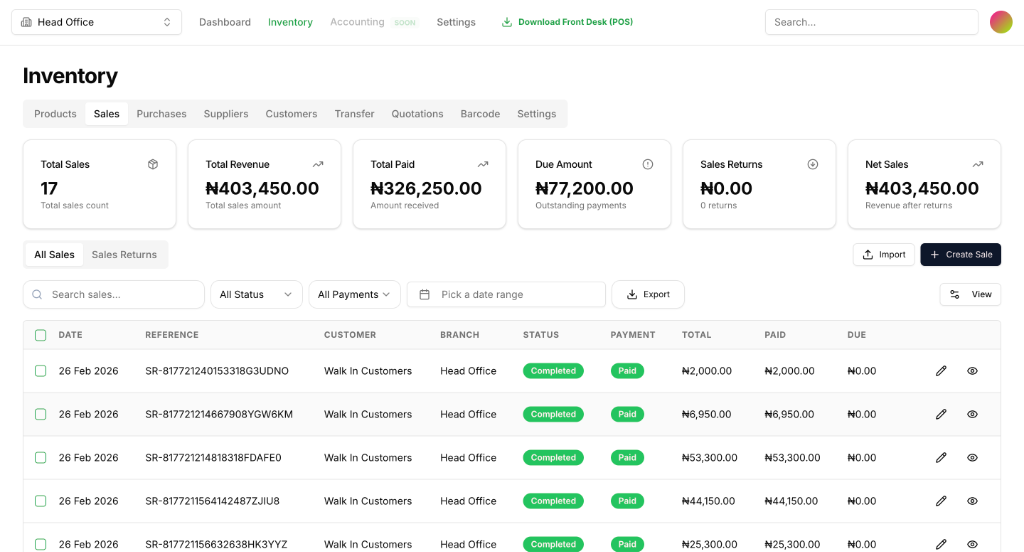Click the Completed badge for ₦2,000.00 sale
Screen dimensions: 1024x552
click(x=553, y=371)
